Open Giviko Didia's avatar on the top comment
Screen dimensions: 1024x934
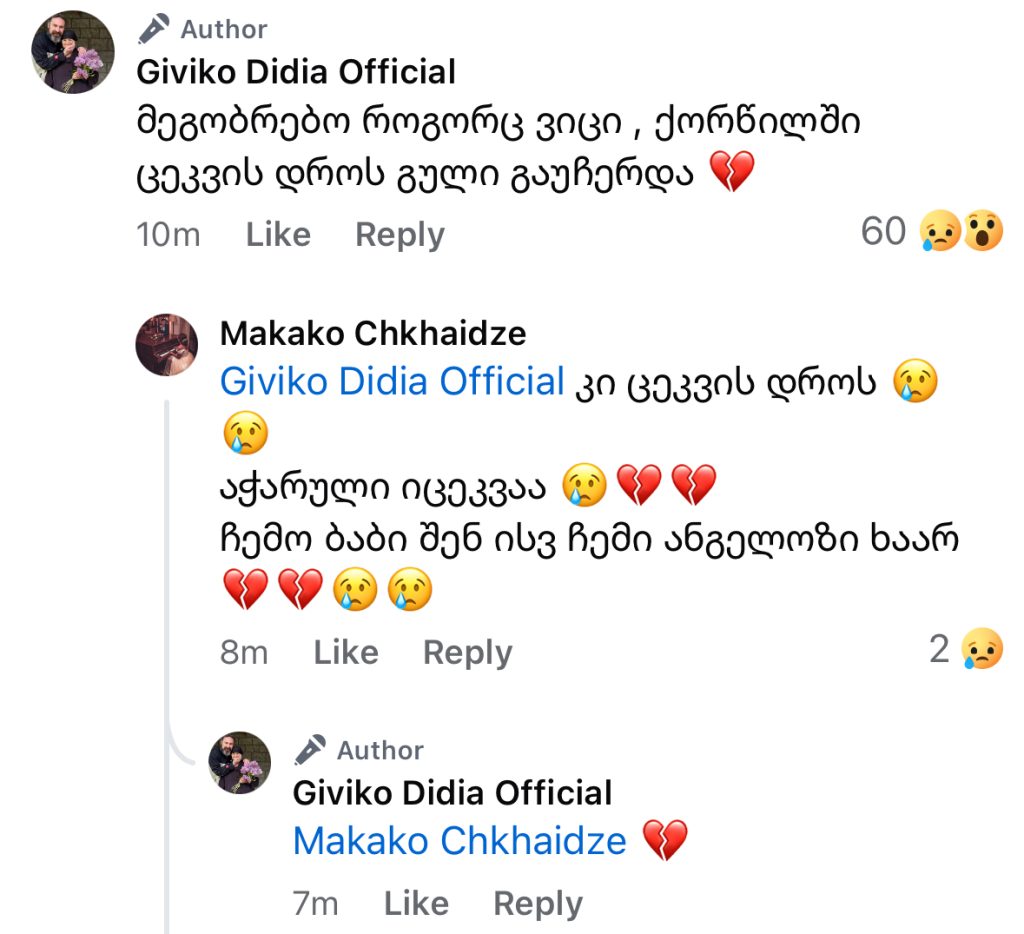pos(73,52)
